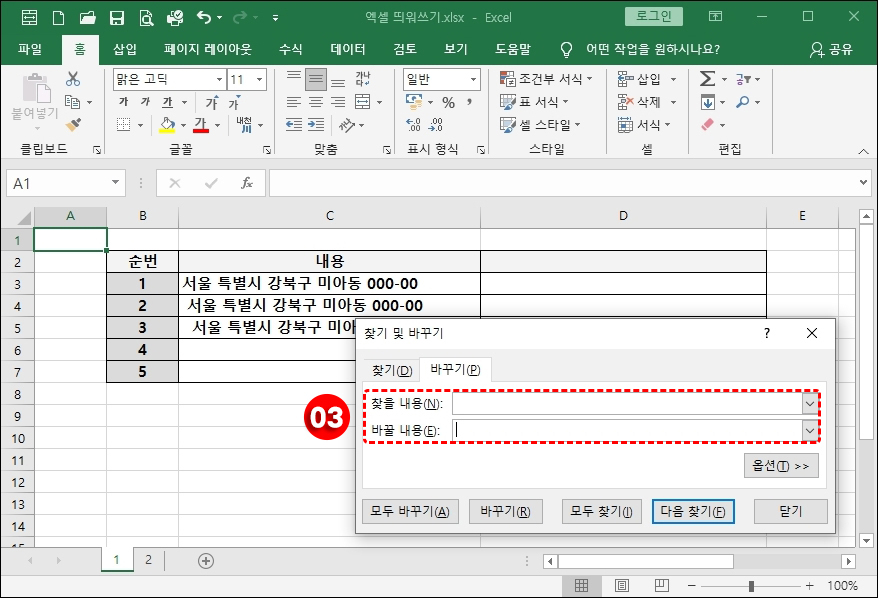Click the Increase font size icon
Screen dimensions: 878x598
click(212, 102)
